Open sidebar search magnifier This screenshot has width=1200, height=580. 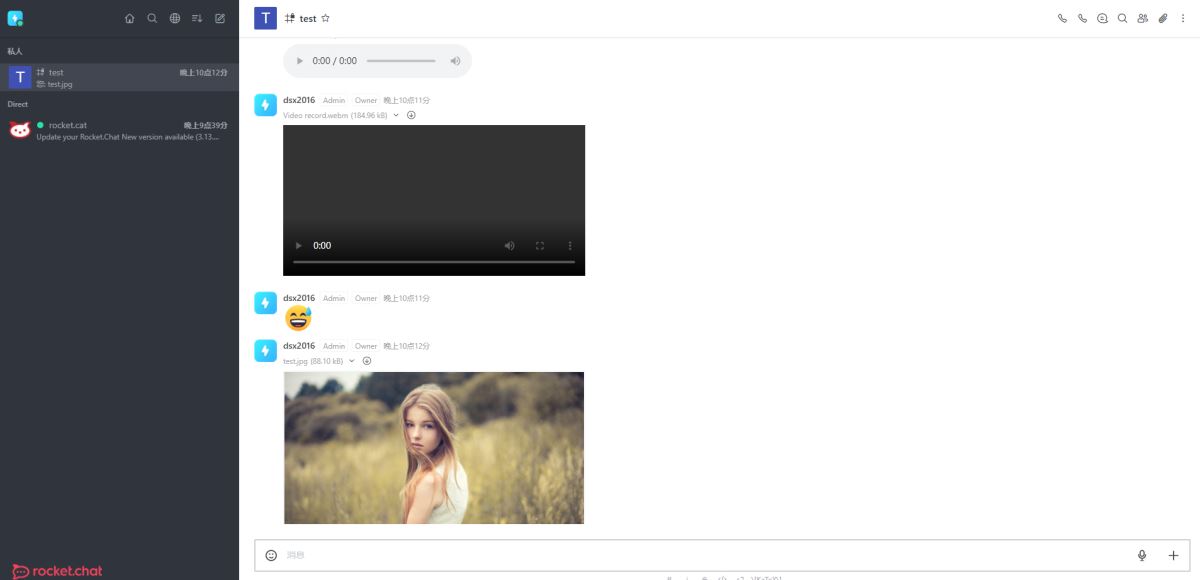point(152,18)
